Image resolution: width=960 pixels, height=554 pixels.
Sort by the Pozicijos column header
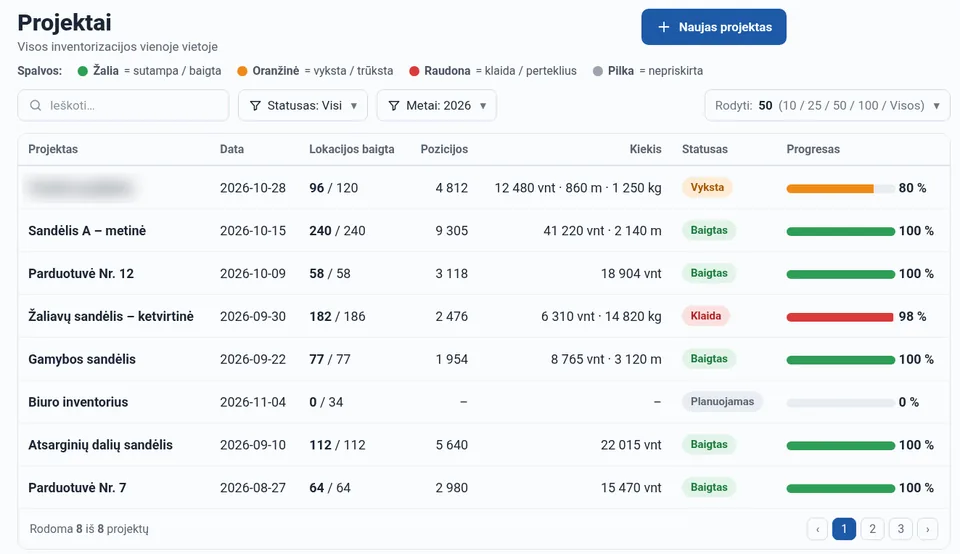coord(444,149)
